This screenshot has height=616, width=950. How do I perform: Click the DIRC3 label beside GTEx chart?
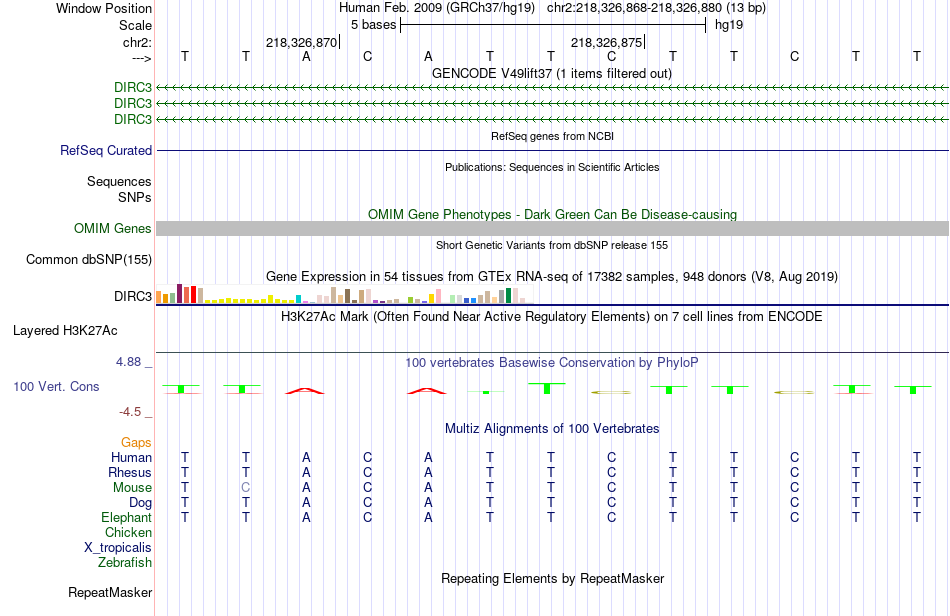click(133, 296)
